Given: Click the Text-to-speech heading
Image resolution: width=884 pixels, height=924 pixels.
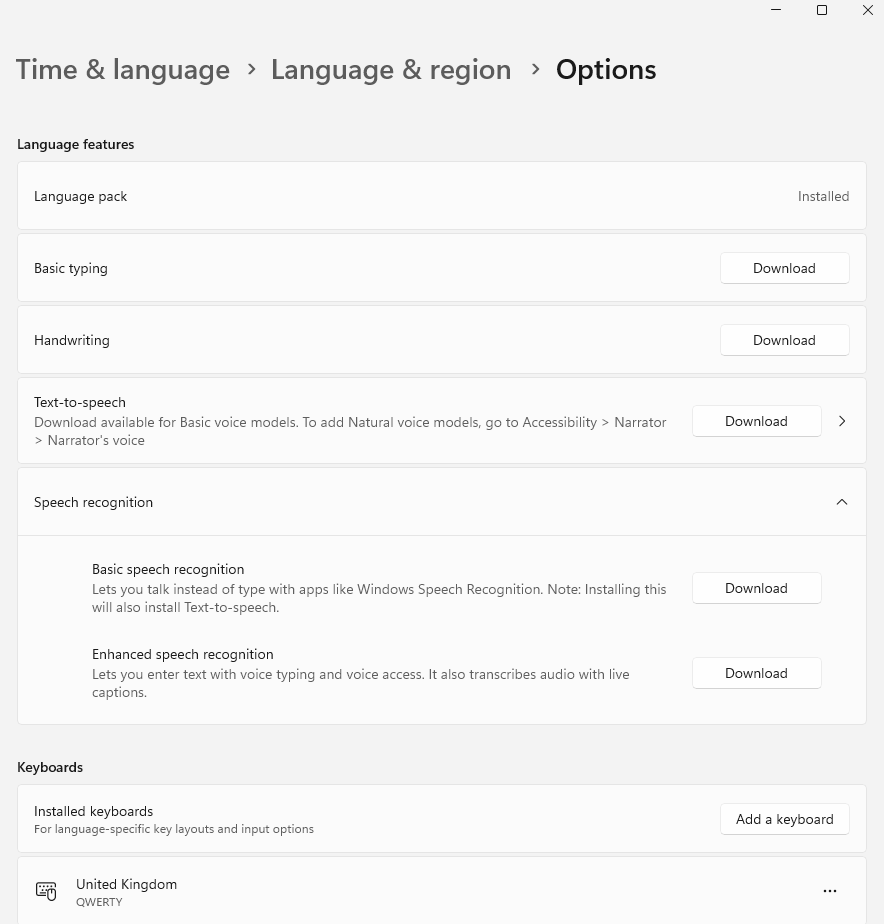Looking at the screenshot, I should [80, 402].
